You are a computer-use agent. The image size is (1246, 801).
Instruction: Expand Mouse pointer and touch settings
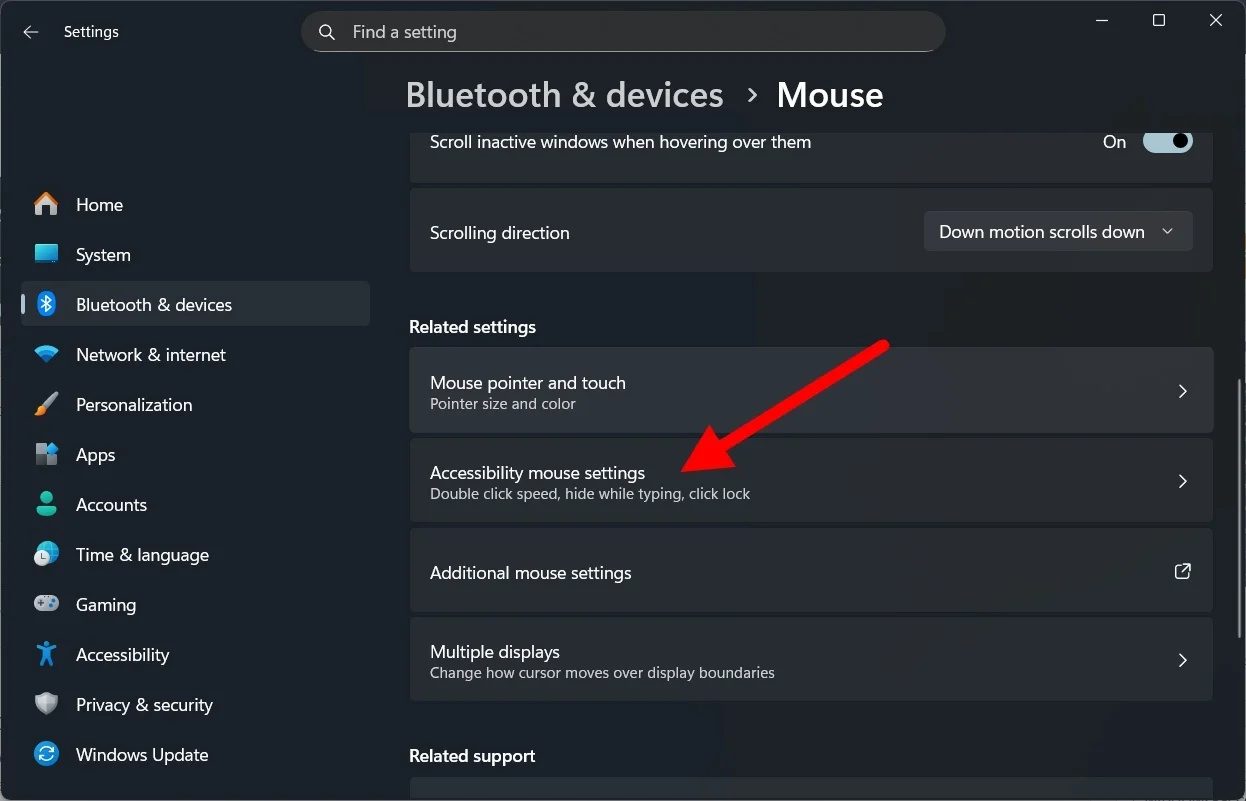811,390
